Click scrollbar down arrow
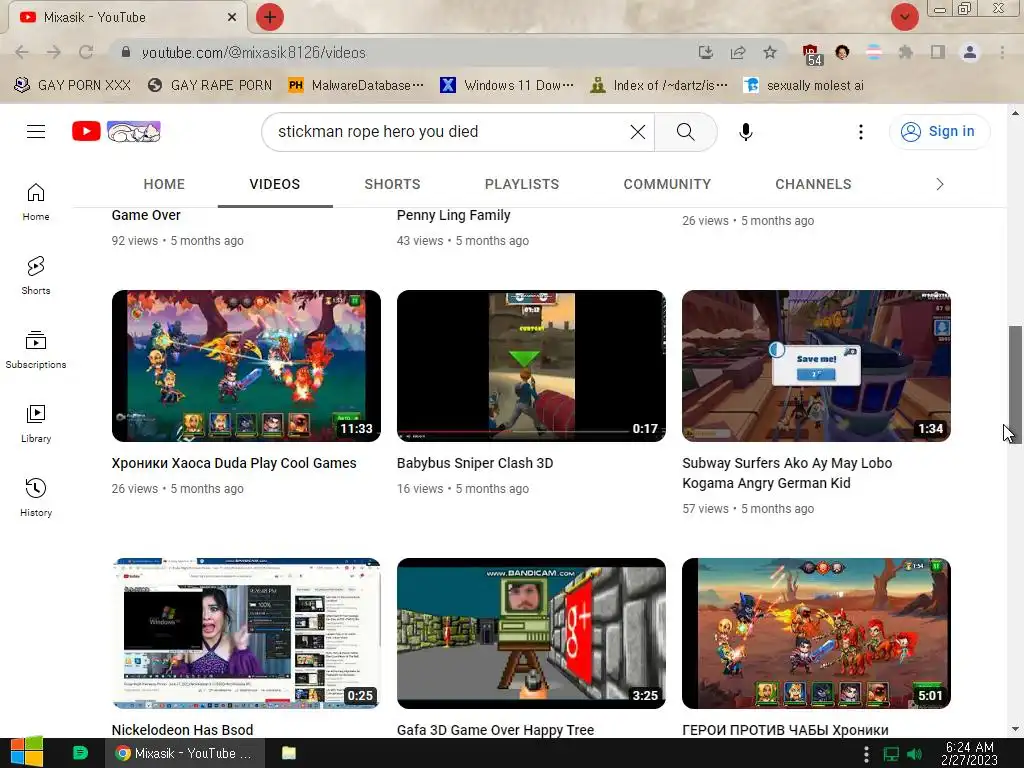 (1015, 729)
